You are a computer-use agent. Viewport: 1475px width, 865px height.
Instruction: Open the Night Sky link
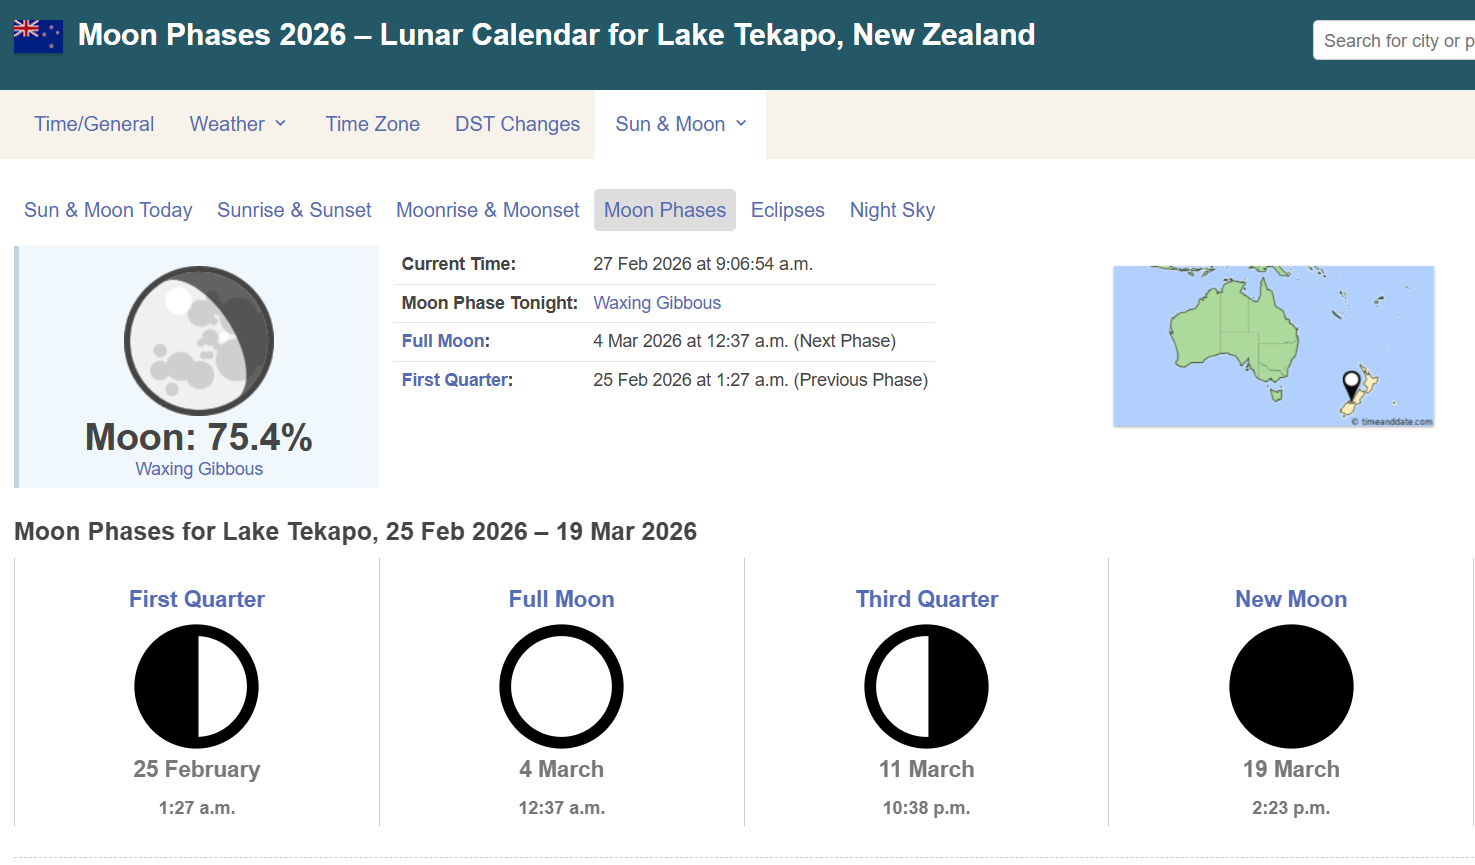pos(892,210)
